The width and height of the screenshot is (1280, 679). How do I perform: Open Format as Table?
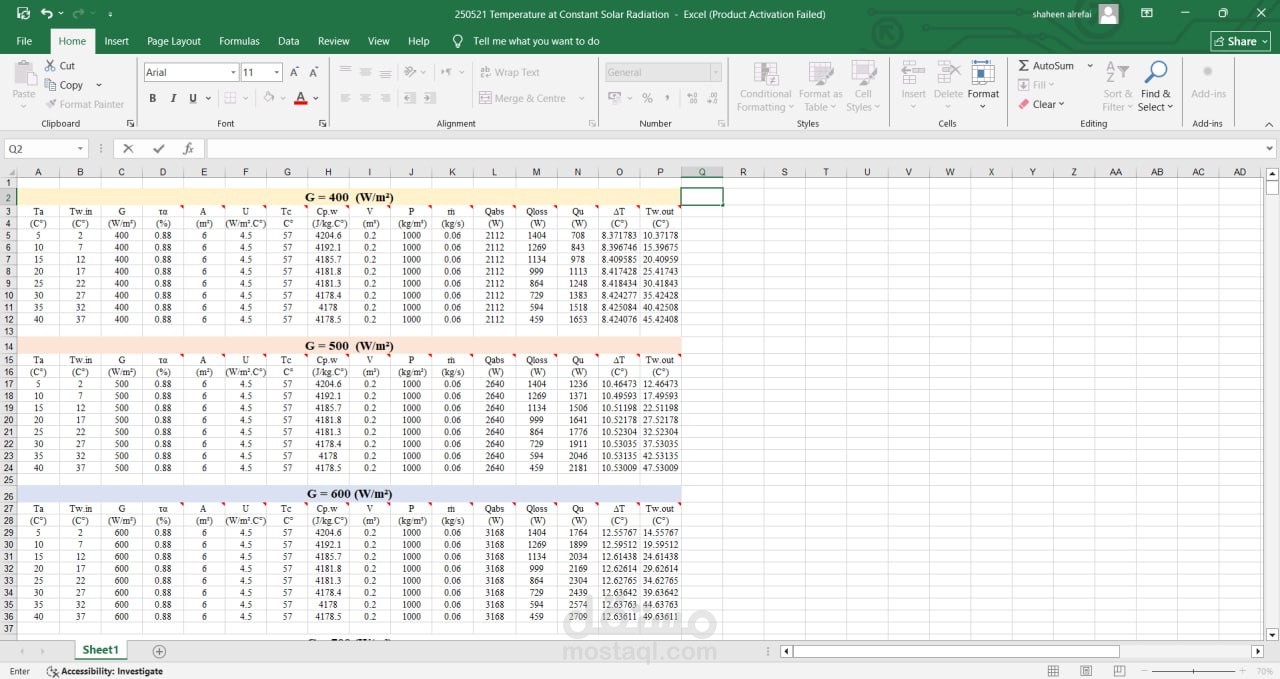[x=820, y=87]
